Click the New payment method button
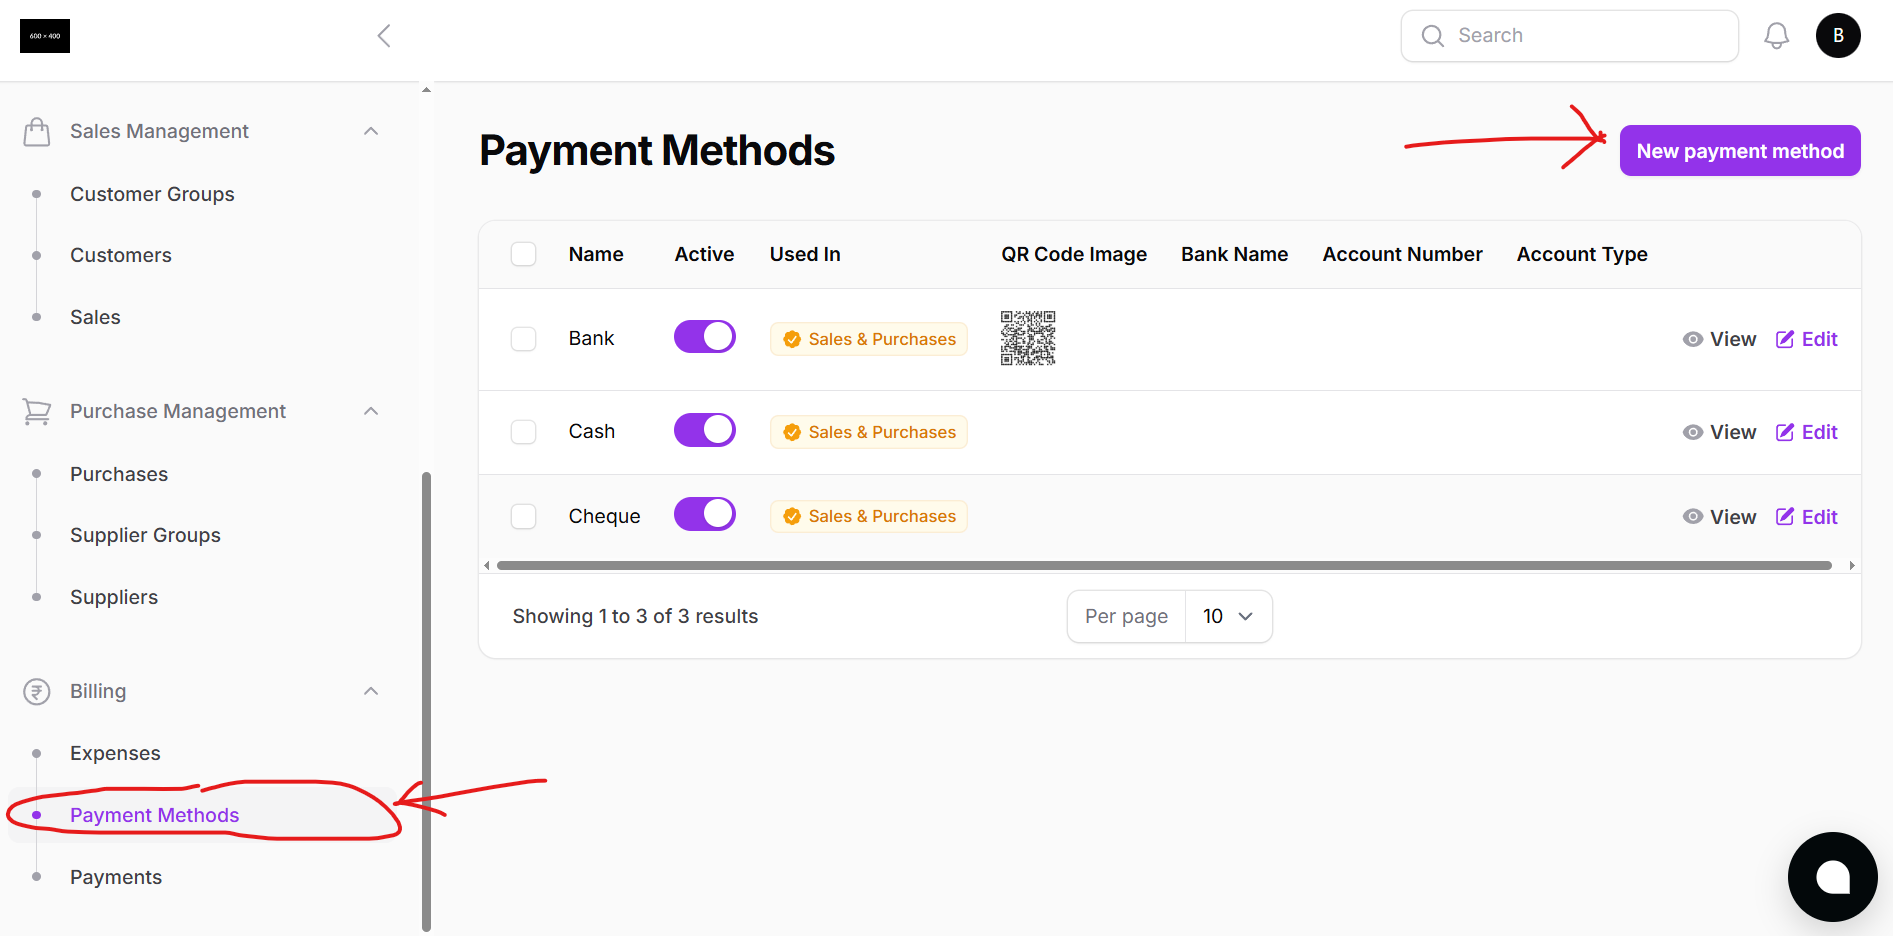This screenshot has width=1893, height=936. click(x=1740, y=150)
